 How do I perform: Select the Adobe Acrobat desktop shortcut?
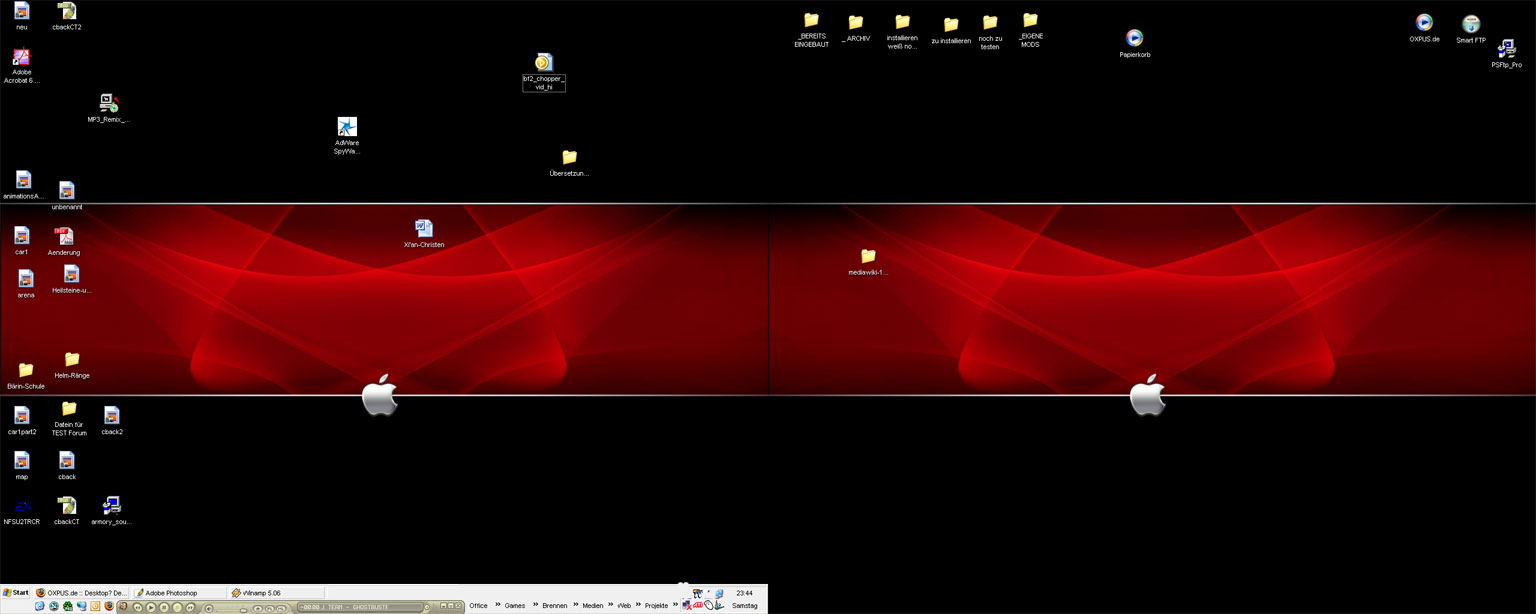tap(21, 58)
